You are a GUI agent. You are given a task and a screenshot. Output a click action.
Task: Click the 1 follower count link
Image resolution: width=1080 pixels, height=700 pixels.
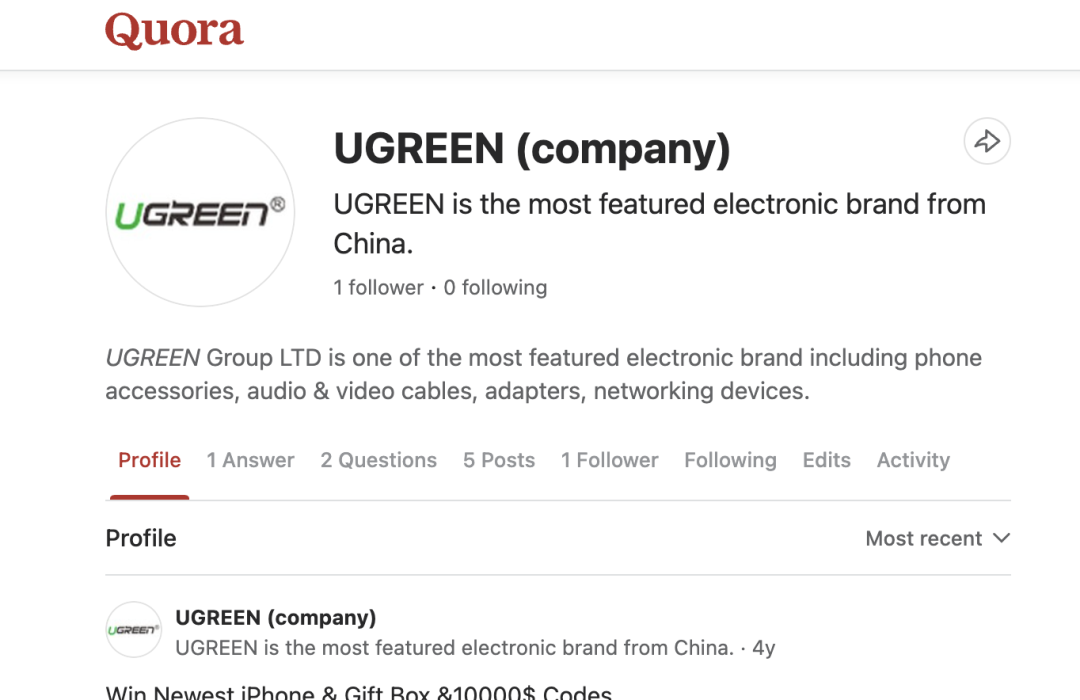coord(378,287)
